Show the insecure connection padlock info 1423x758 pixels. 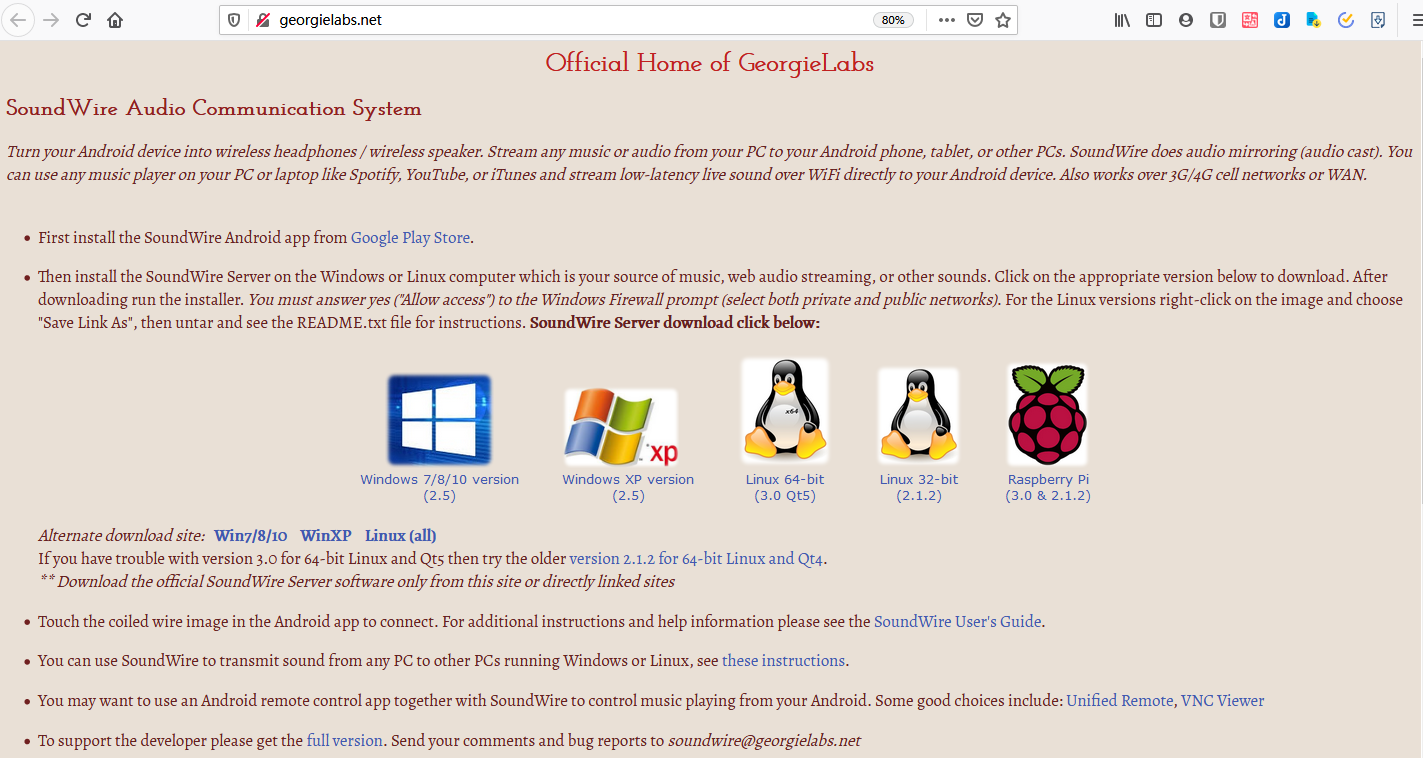pyautogui.click(x=263, y=20)
